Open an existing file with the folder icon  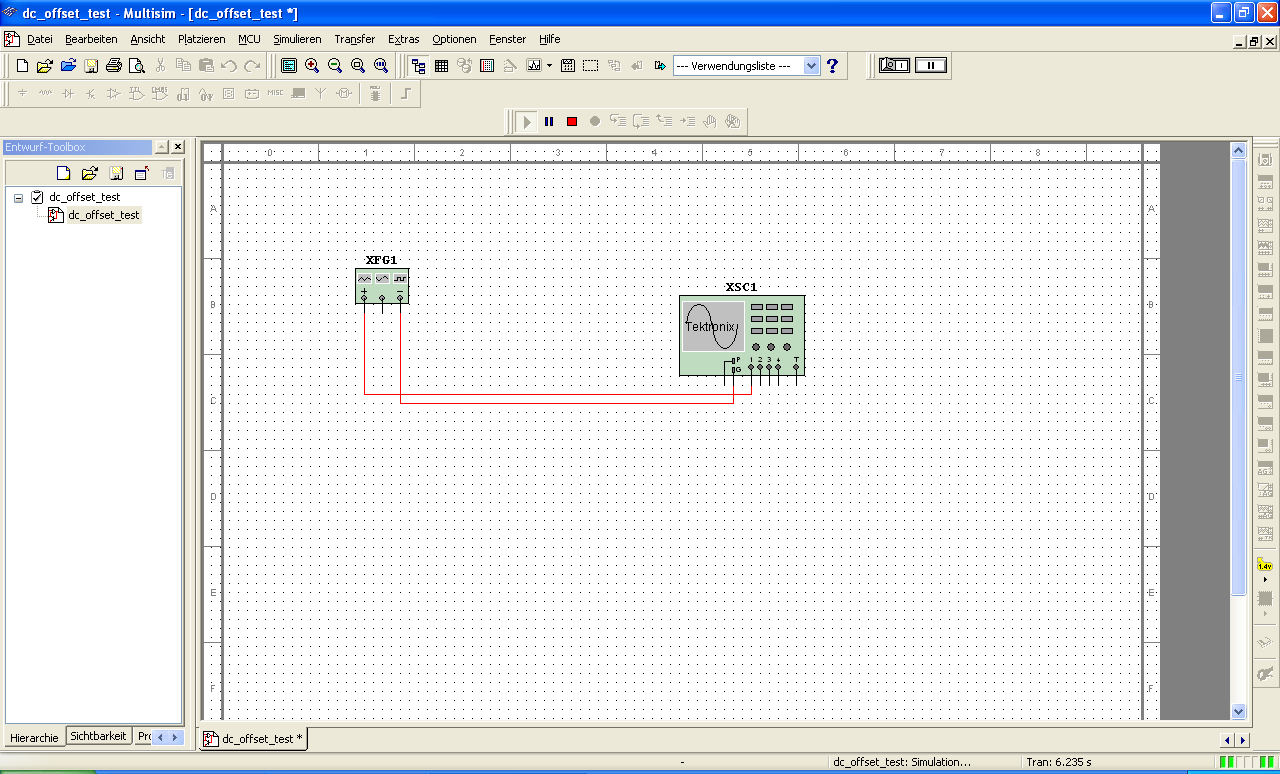45,66
